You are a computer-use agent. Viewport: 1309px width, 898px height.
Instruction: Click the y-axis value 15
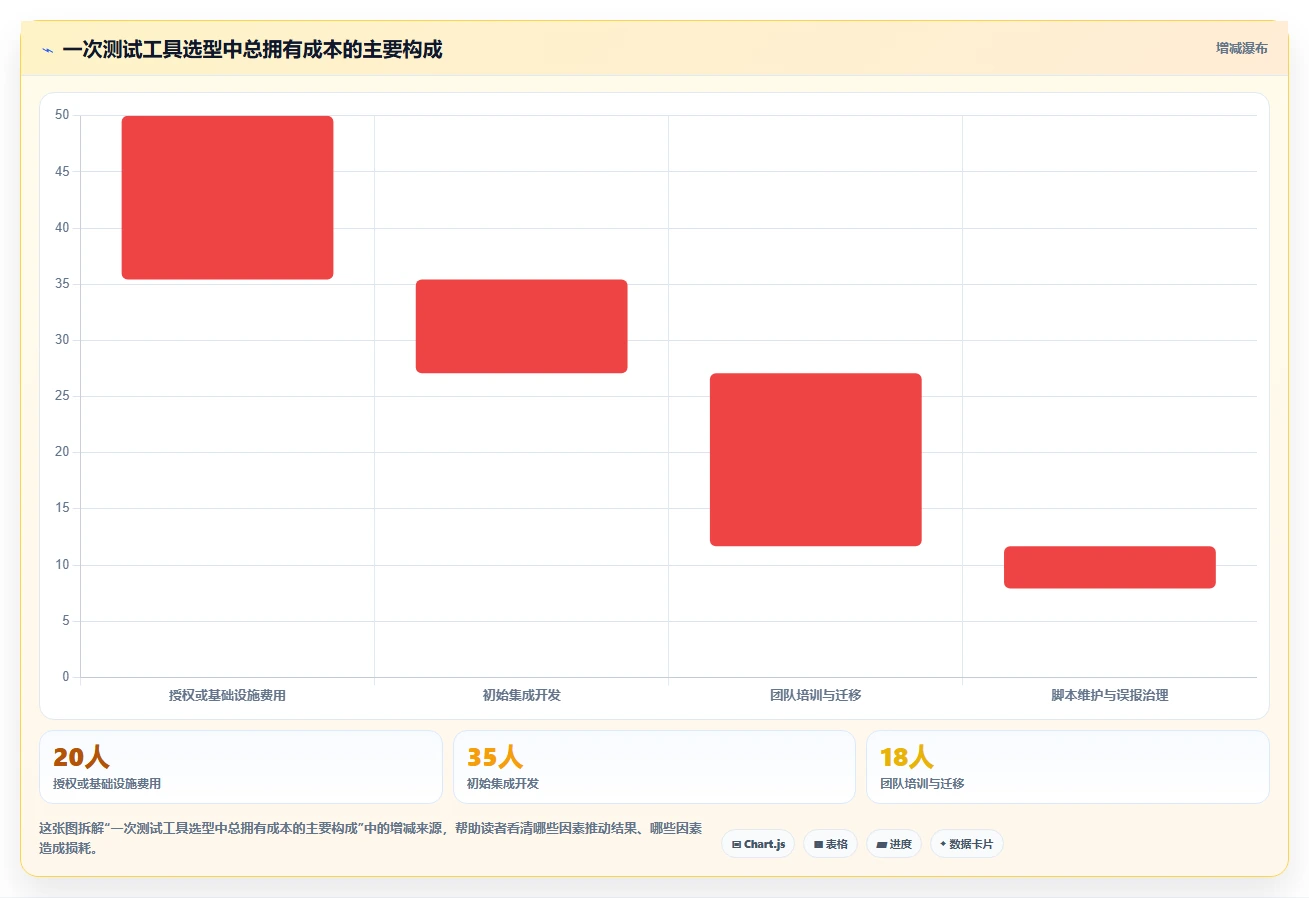click(62, 508)
